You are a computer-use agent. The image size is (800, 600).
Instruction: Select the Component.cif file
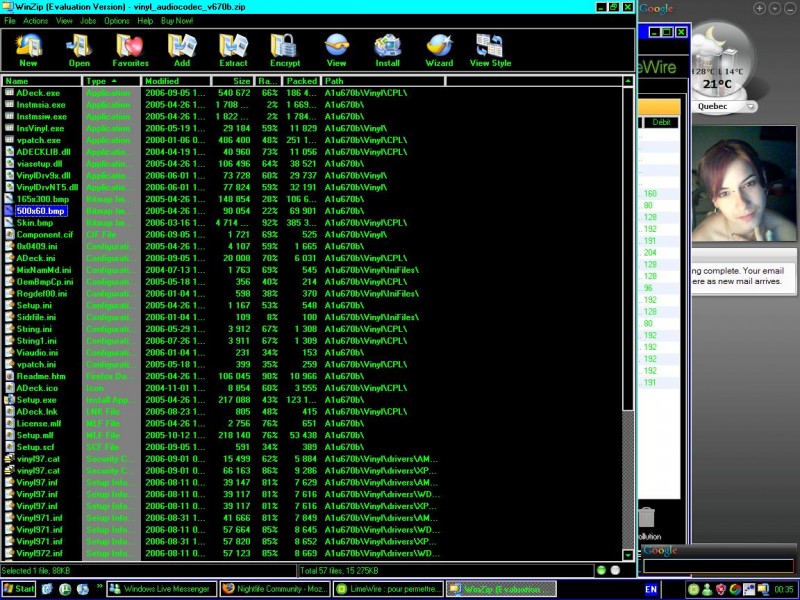[x=45, y=235]
